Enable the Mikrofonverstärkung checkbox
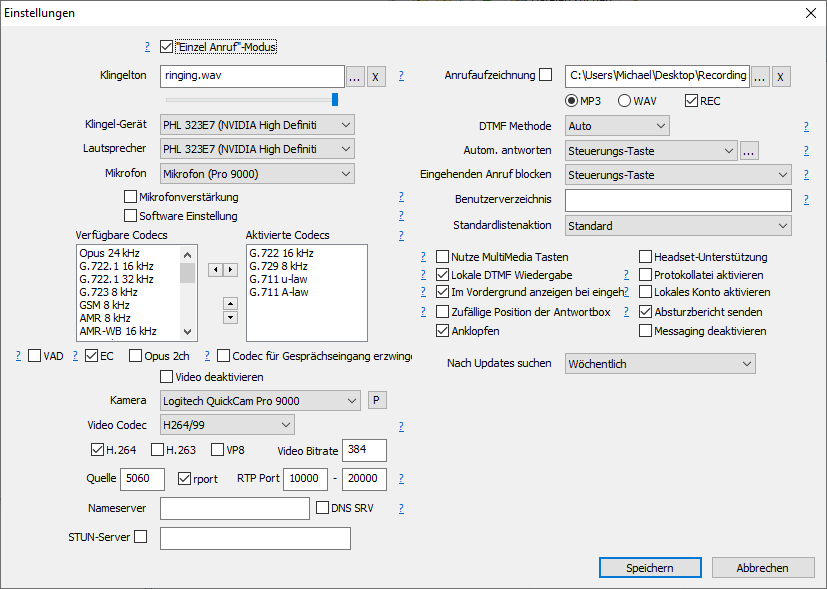Viewport: 827px width, 589px height. pyautogui.click(x=130, y=197)
